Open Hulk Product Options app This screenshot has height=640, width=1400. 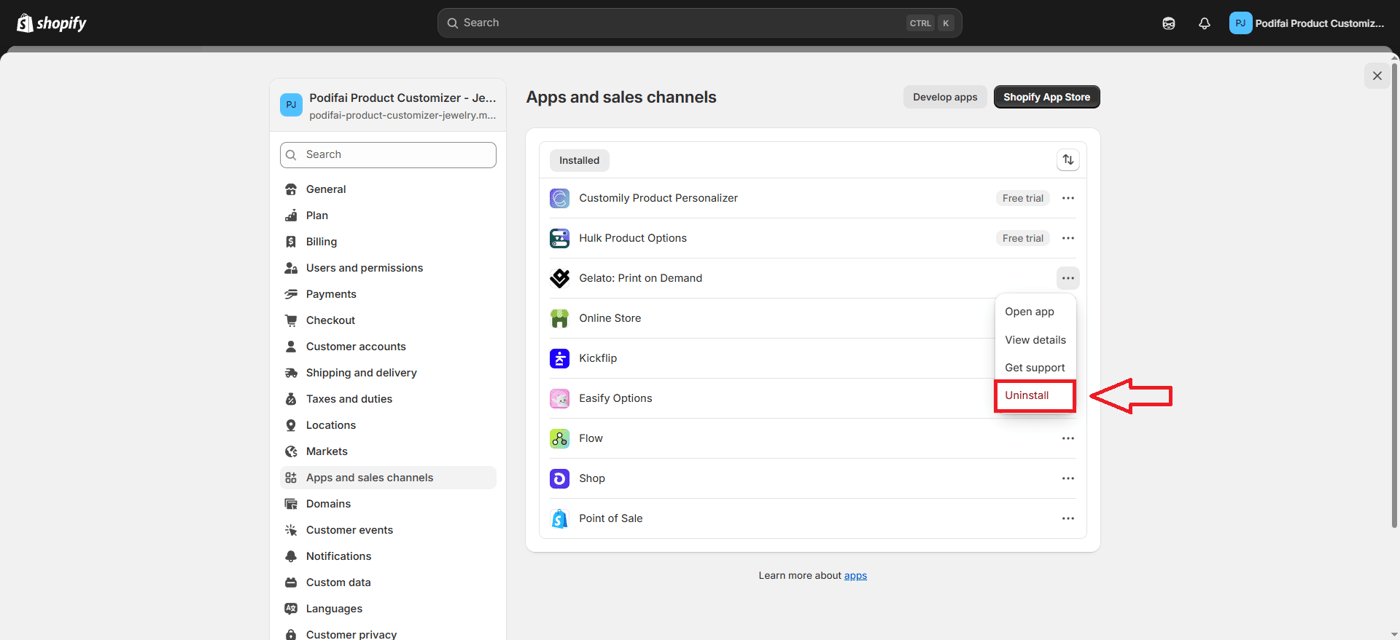pyautogui.click(x=633, y=238)
